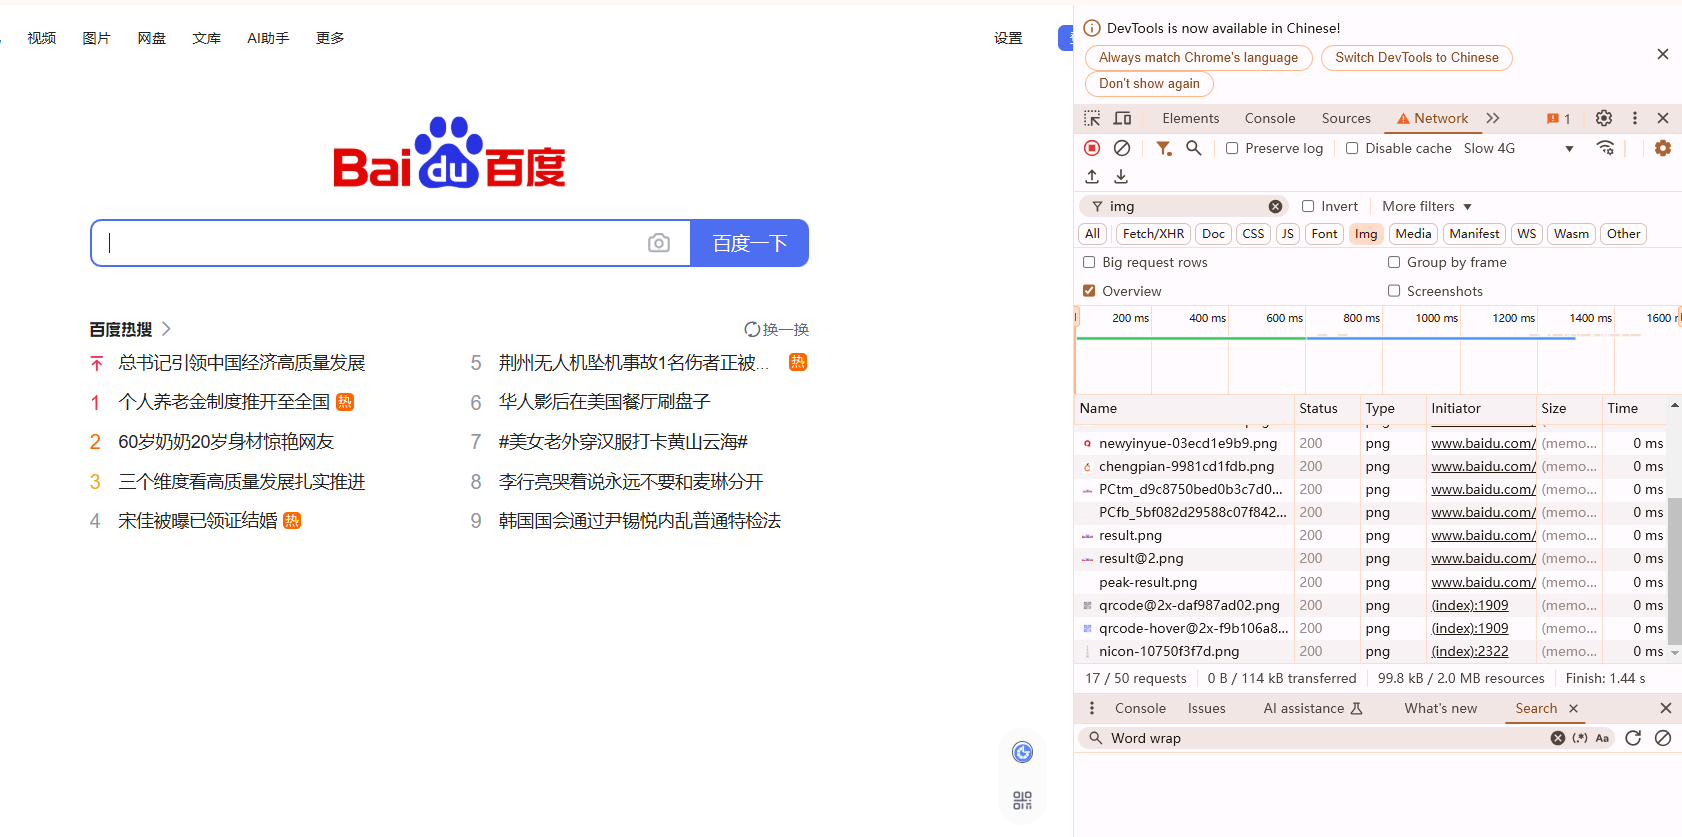Switch to the Sources tab
This screenshot has width=1682, height=837.
[1346, 118]
